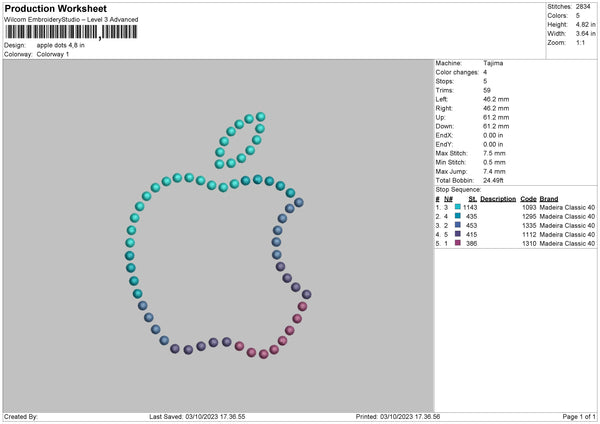
Task: Click the apple dots embroidery design preview
Action: pos(218,235)
